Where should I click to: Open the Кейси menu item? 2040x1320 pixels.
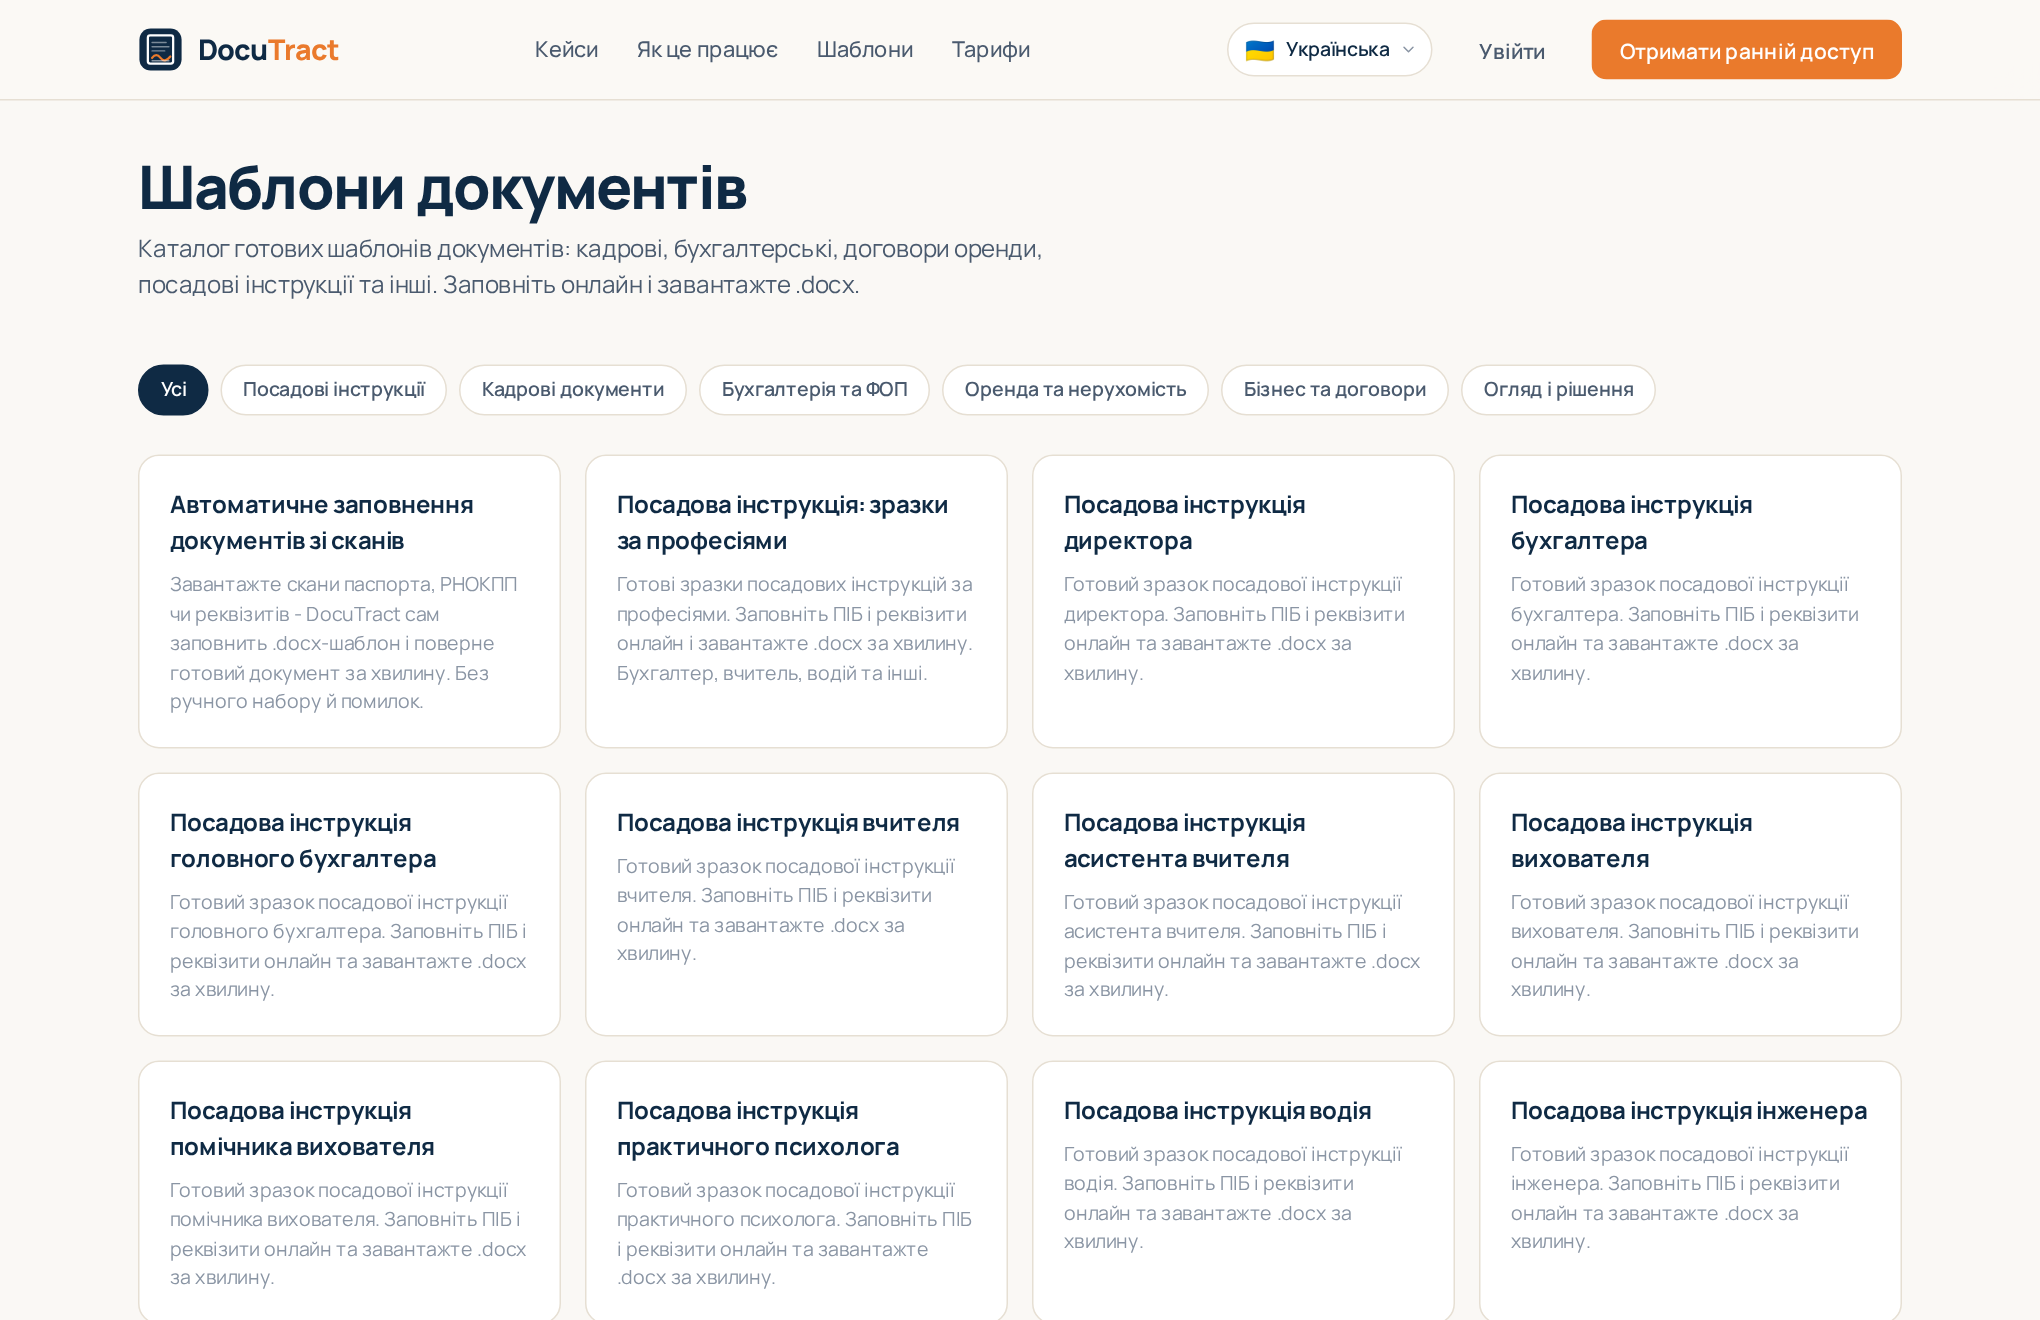pyautogui.click(x=566, y=50)
